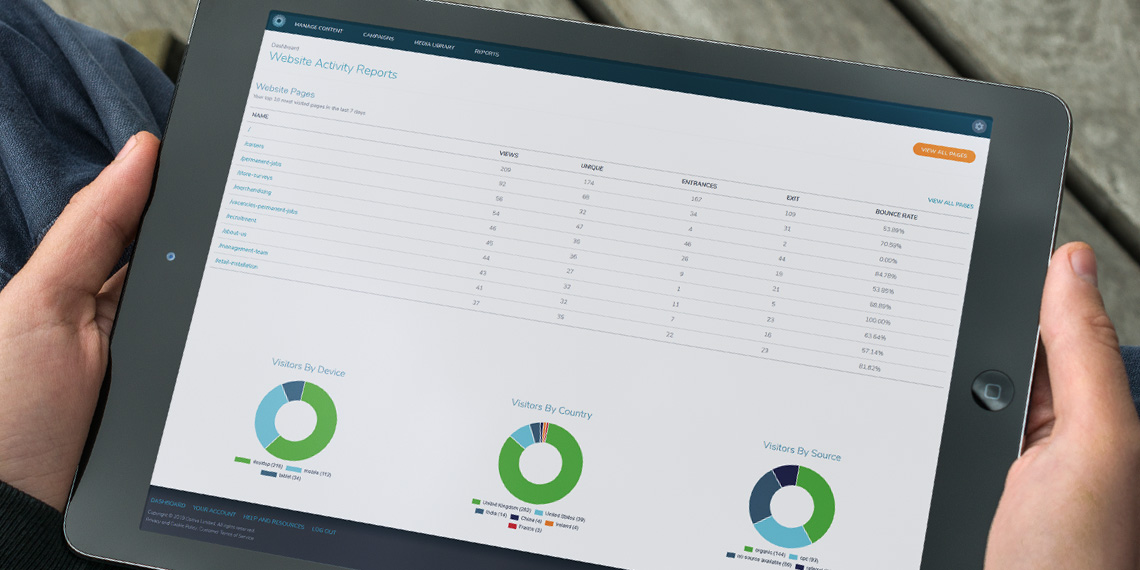
Task: Click the footer Help and Resources link
Action: [273, 521]
